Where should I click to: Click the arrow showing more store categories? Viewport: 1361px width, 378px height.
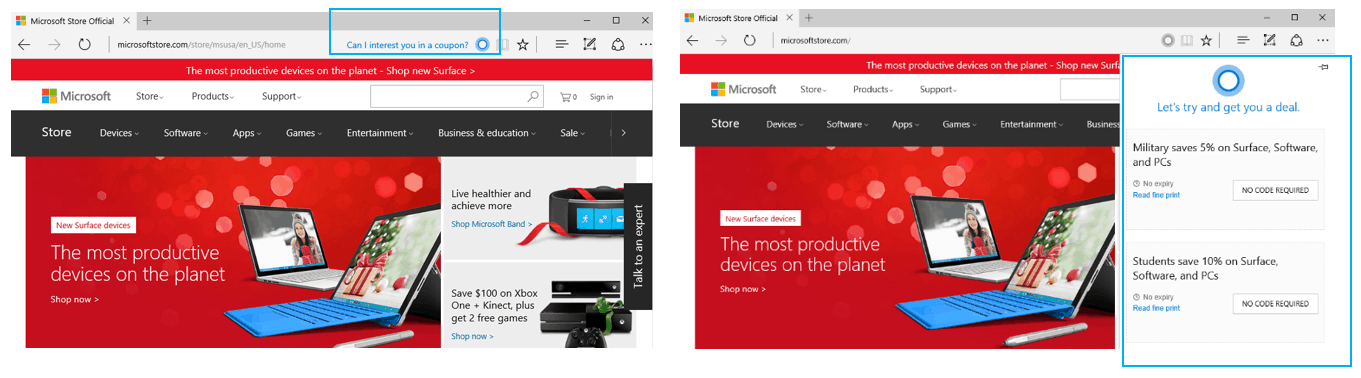pos(624,133)
